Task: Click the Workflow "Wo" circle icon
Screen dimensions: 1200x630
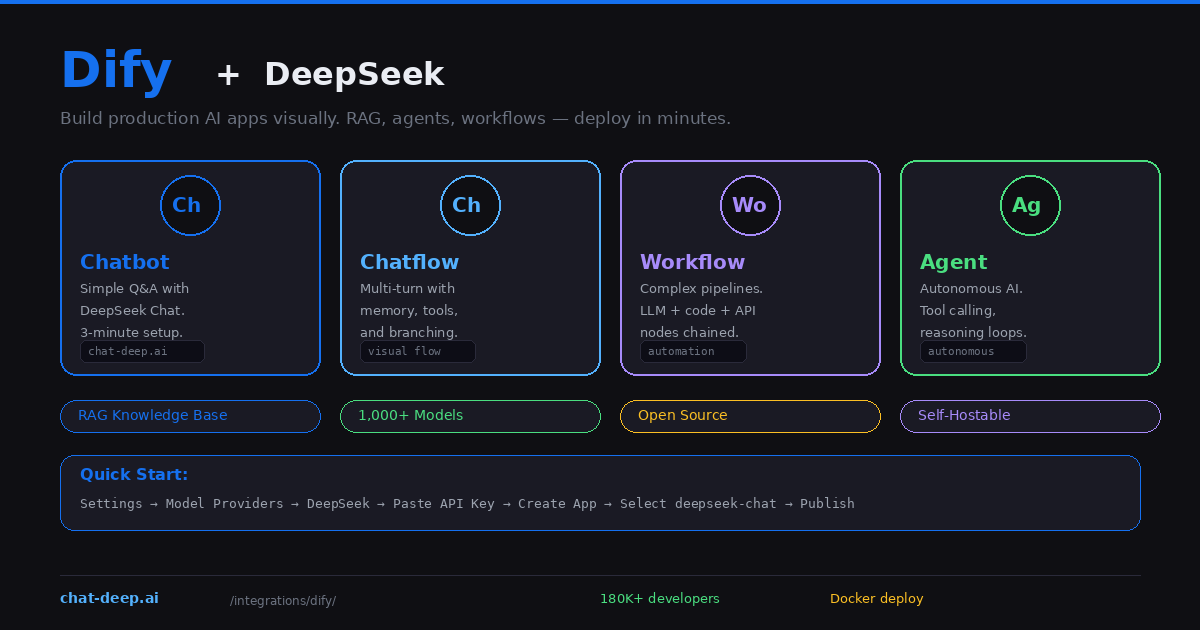Action: pyautogui.click(x=750, y=205)
